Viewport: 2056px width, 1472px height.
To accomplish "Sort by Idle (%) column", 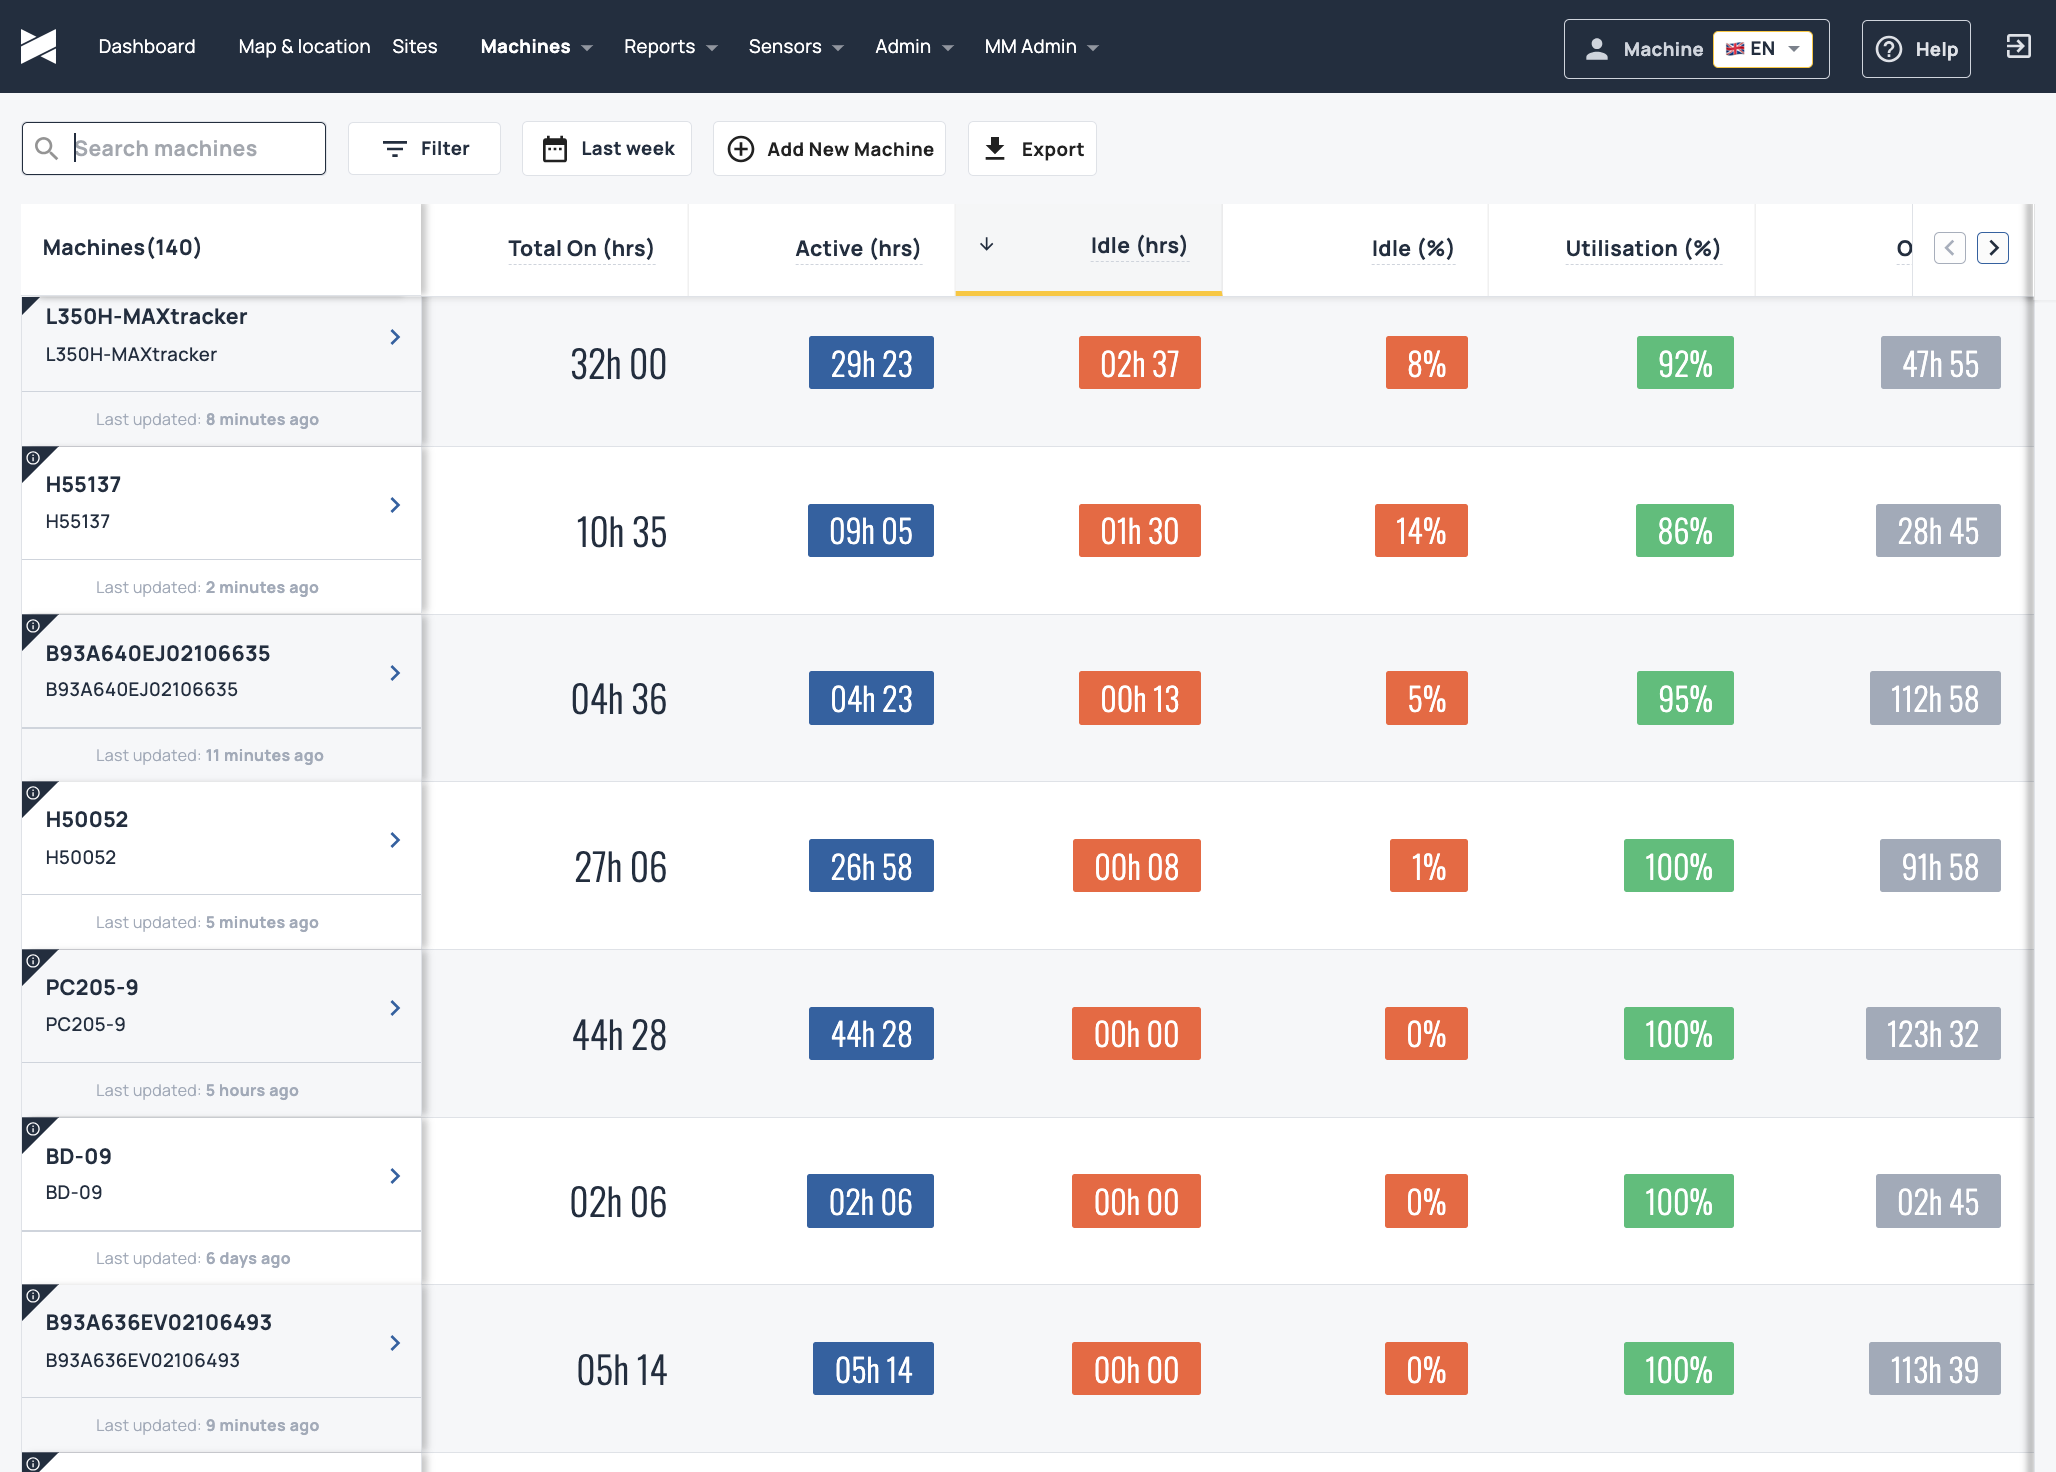I will pyautogui.click(x=1412, y=248).
